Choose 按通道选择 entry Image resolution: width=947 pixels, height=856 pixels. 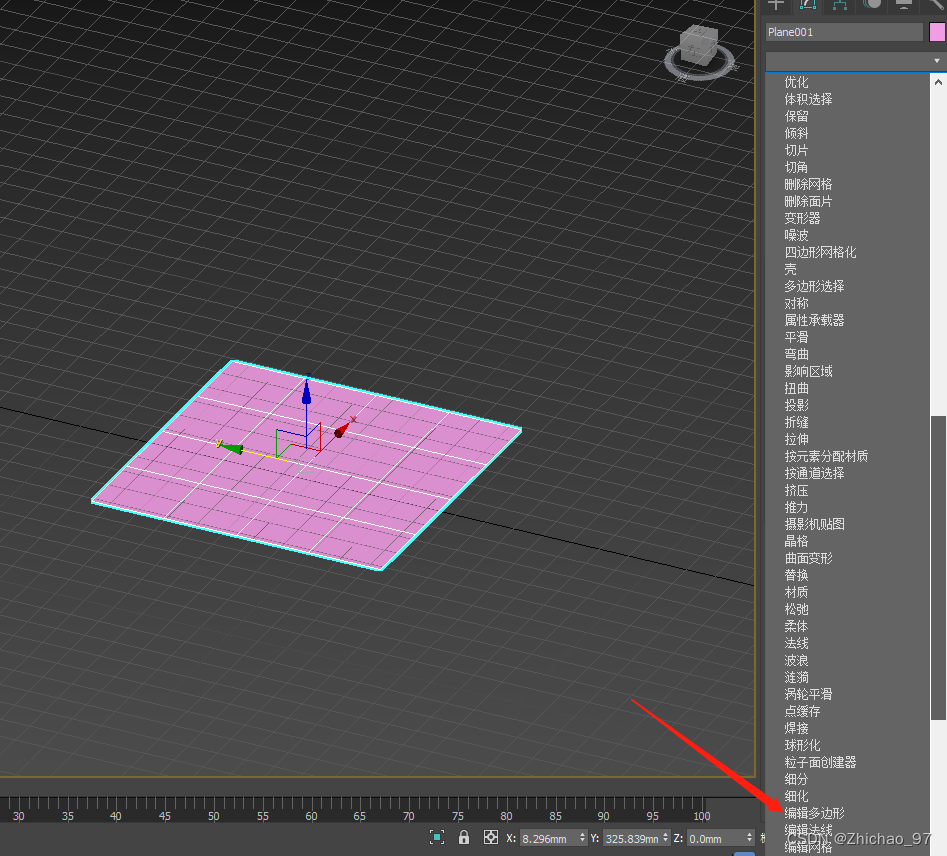coord(814,473)
